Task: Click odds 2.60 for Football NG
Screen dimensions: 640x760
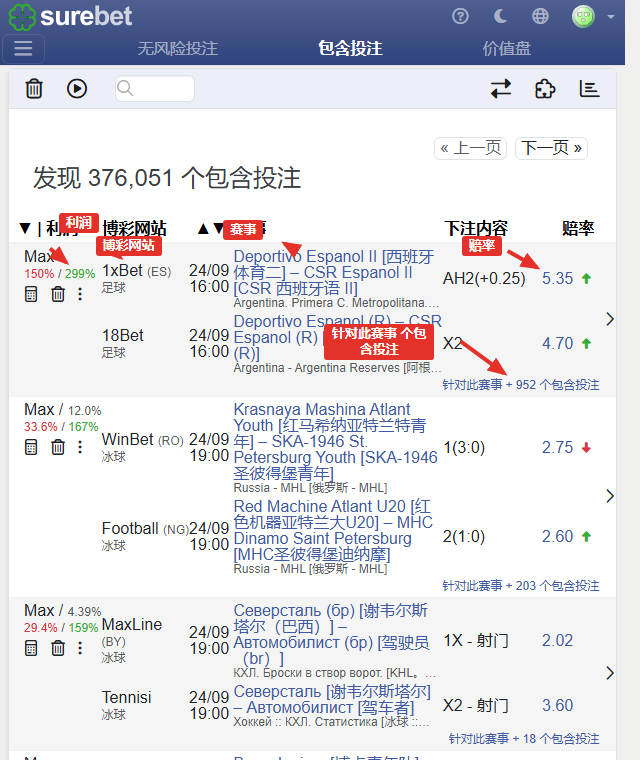Action: pos(557,536)
